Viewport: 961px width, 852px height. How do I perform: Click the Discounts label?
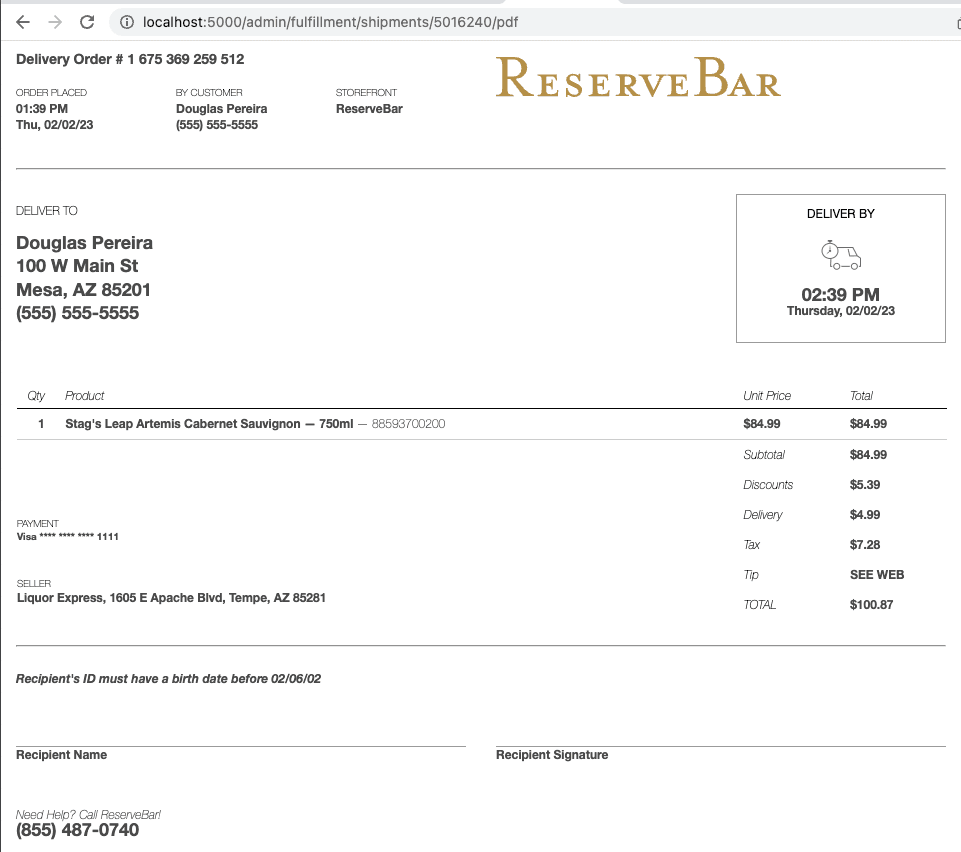pos(768,485)
